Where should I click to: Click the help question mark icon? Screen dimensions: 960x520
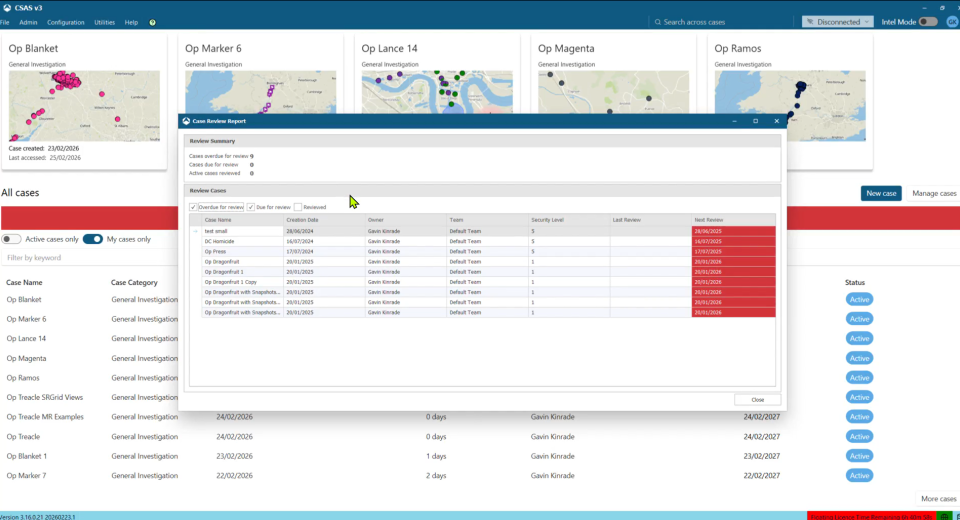pyautogui.click(x=152, y=22)
